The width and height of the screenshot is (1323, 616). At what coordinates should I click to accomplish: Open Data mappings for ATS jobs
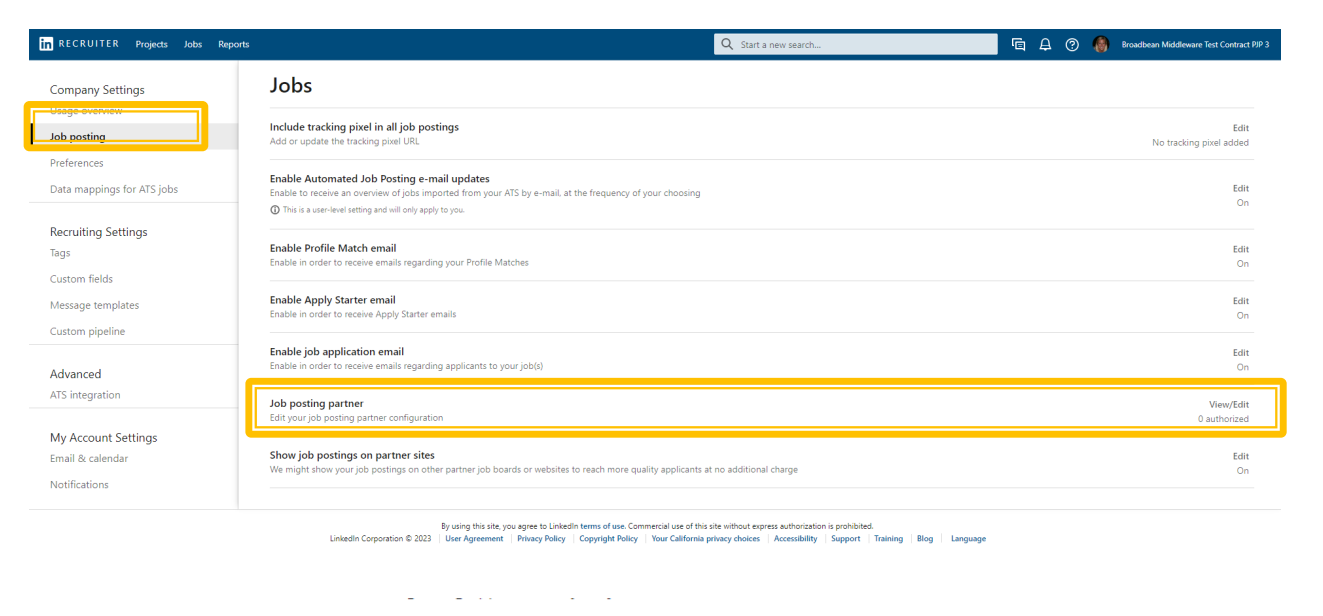coord(114,189)
